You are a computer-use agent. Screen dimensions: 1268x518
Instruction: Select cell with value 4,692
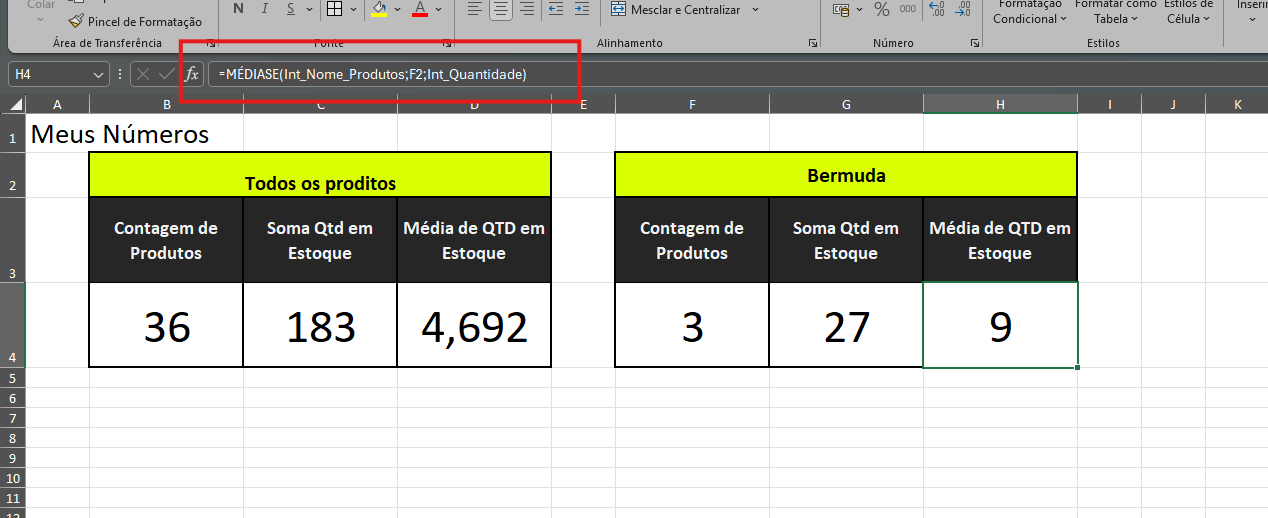[x=474, y=325]
